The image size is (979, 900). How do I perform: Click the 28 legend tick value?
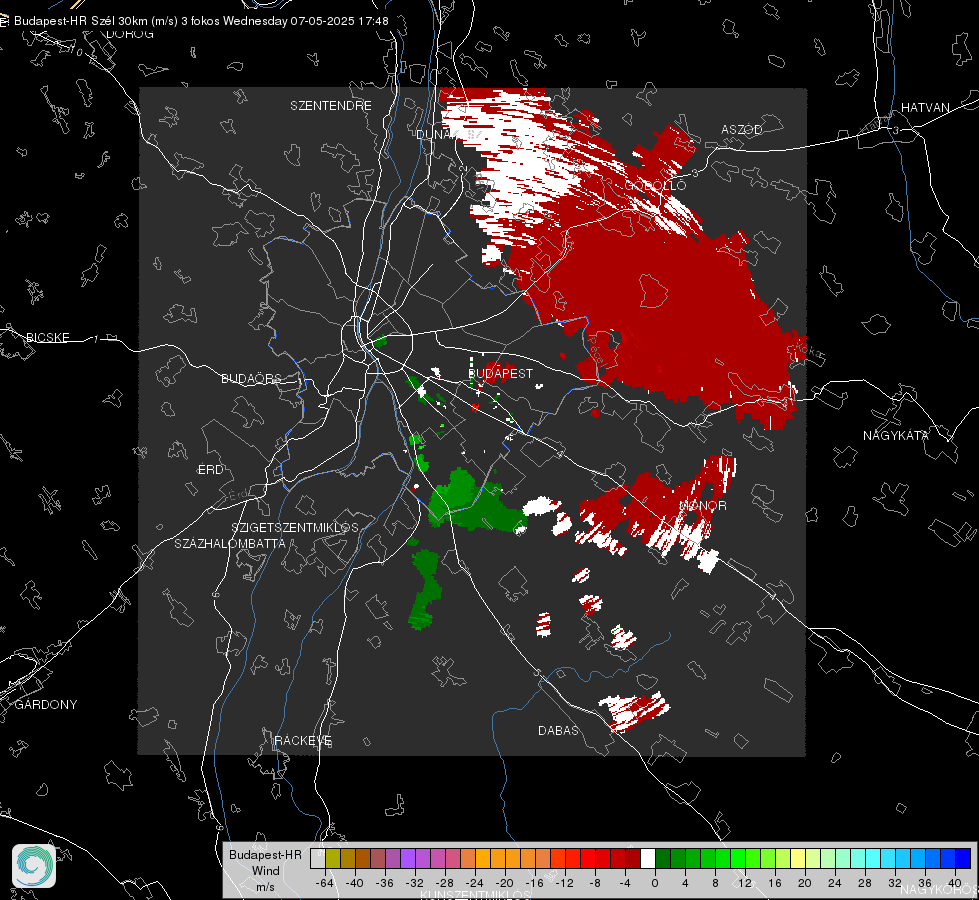[865, 883]
